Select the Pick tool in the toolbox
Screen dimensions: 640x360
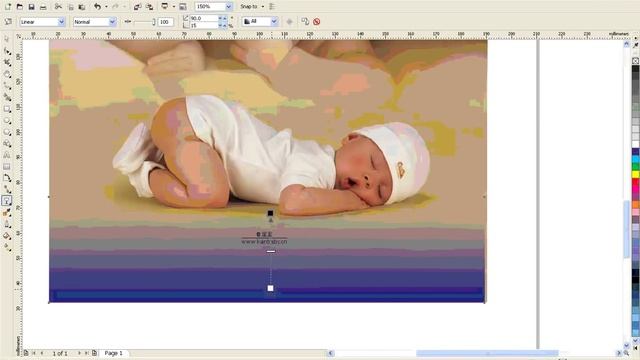tap(7, 40)
